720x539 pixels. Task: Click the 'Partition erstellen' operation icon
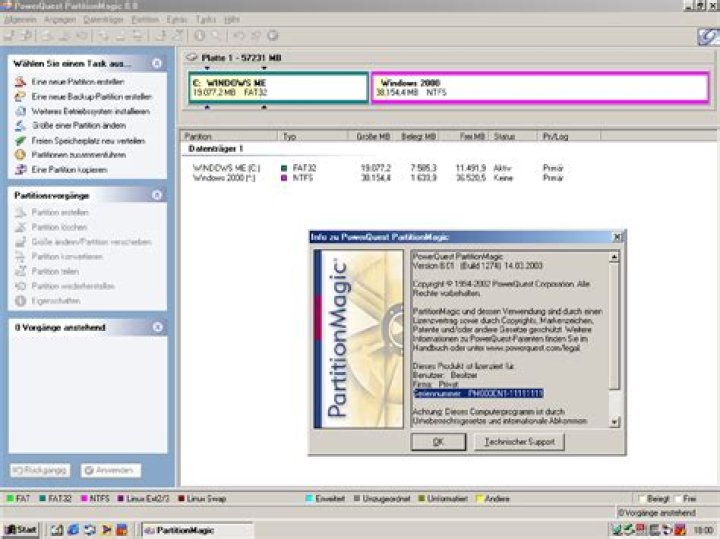click(20, 212)
